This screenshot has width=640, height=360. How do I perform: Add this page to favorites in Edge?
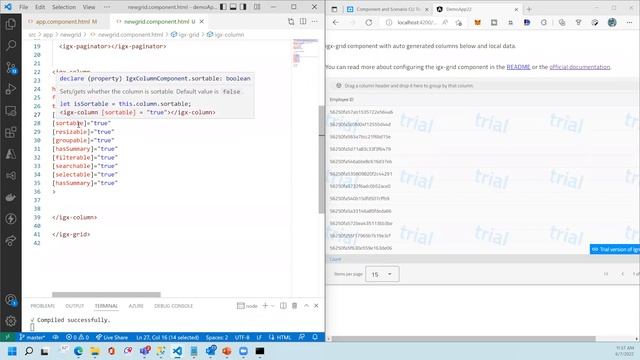click(x=459, y=22)
